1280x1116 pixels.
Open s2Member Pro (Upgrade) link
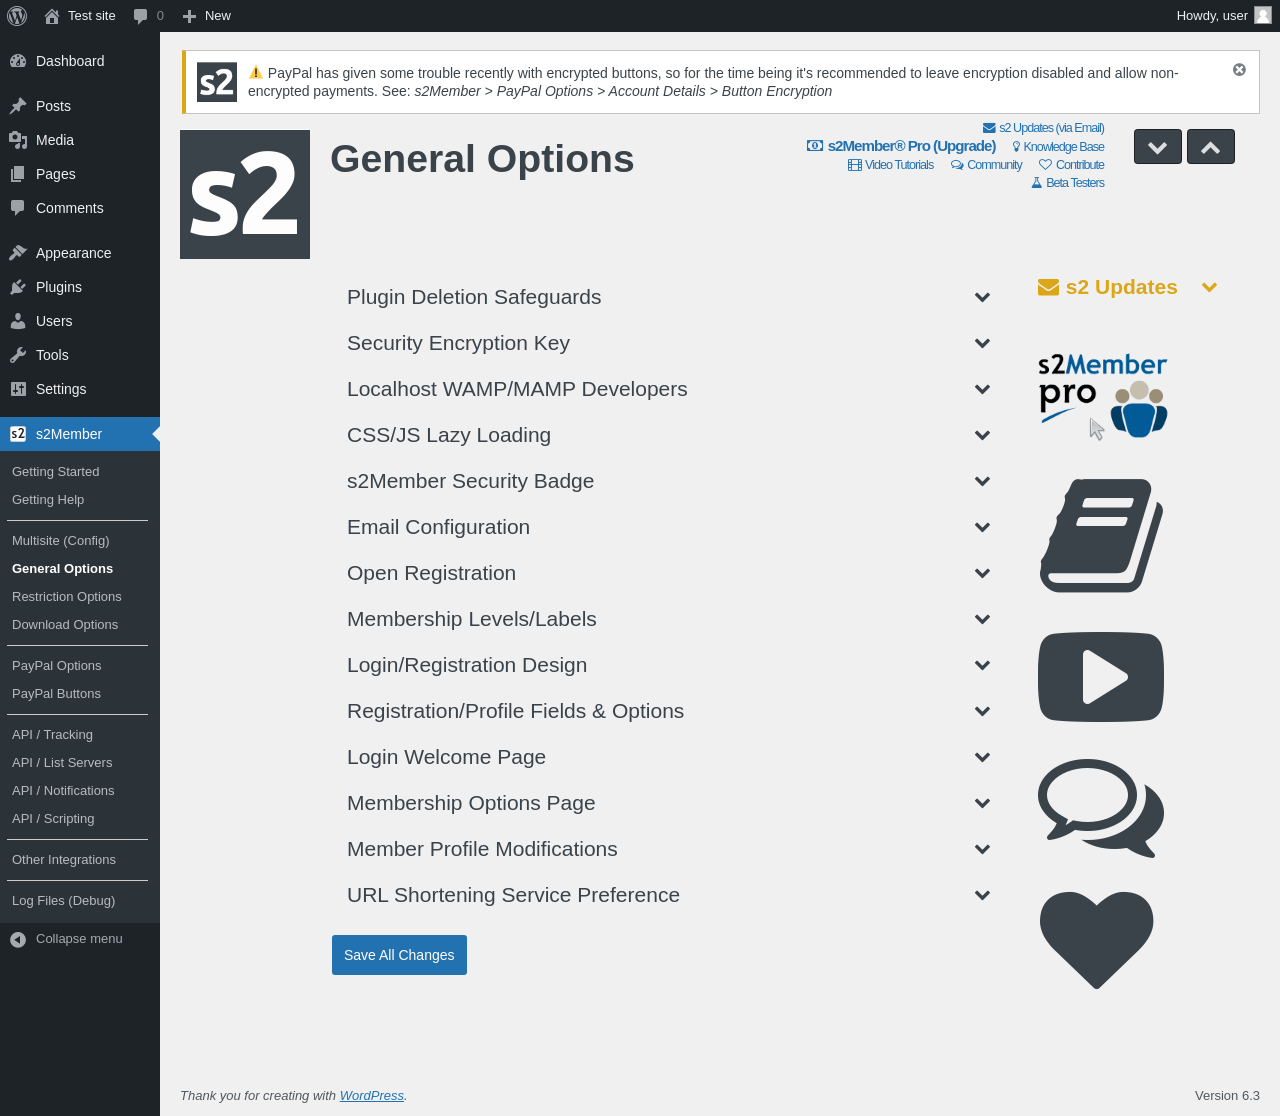pyautogui.click(x=901, y=146)
